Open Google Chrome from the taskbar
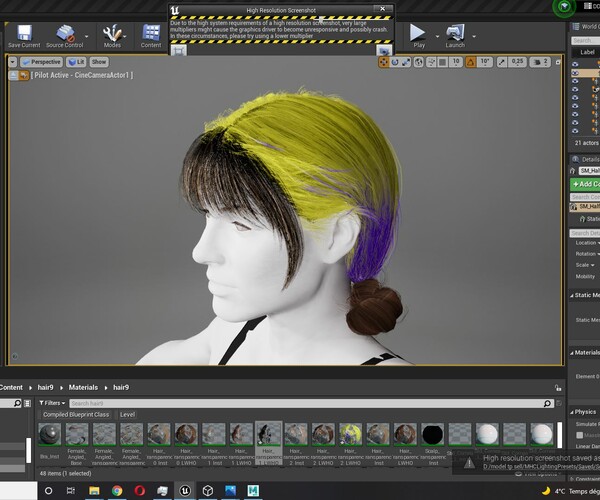 point(117,490)
